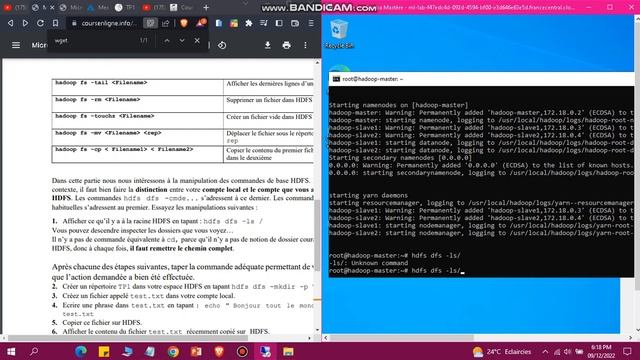Print the PDF document
This screenshot has width=640, height=360.
click(x=287, y=45)
